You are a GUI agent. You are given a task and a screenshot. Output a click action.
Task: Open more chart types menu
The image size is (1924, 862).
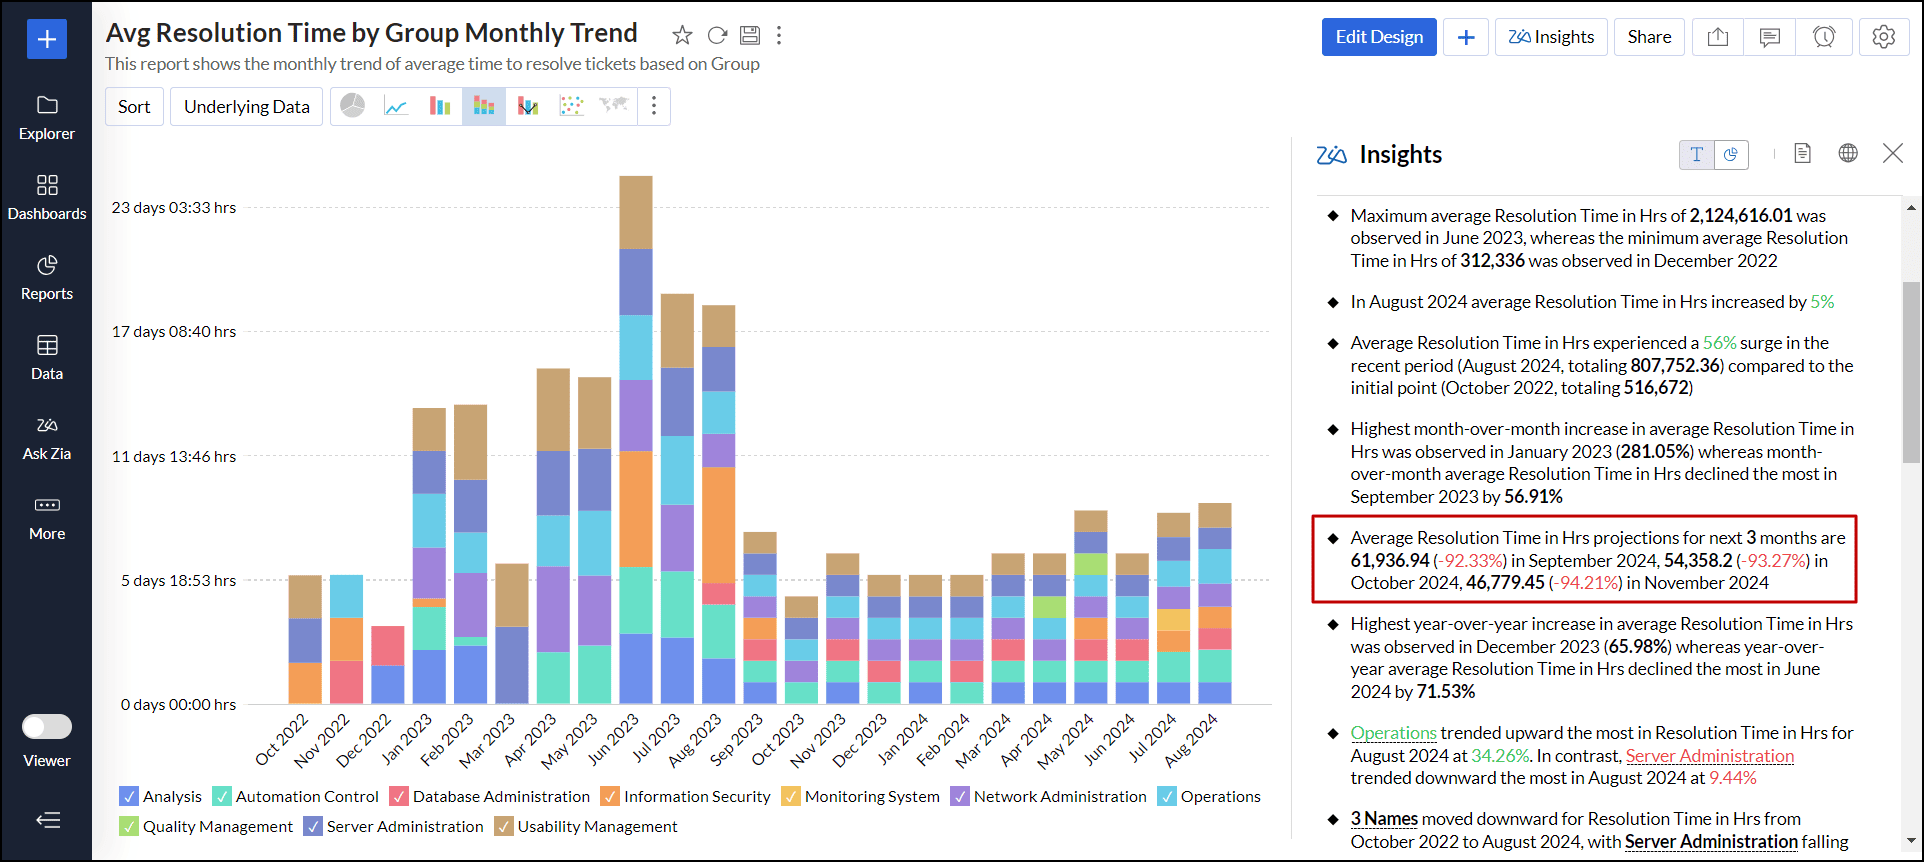654,106
